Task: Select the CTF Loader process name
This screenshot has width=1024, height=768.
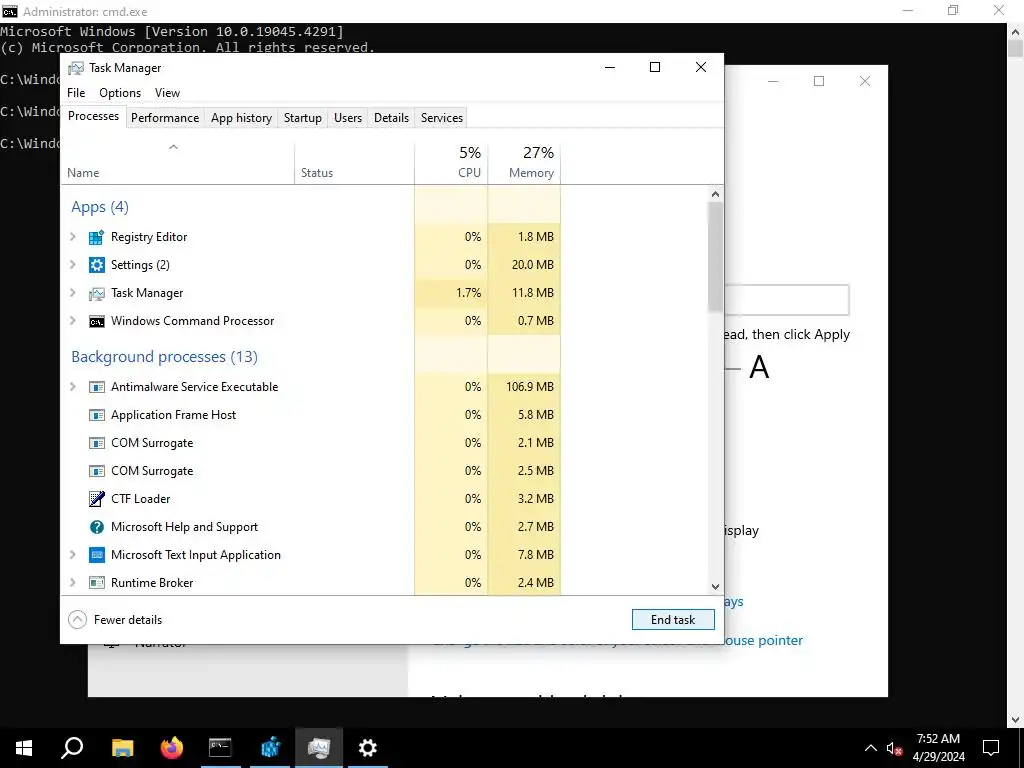Action: tap(140, 499)
